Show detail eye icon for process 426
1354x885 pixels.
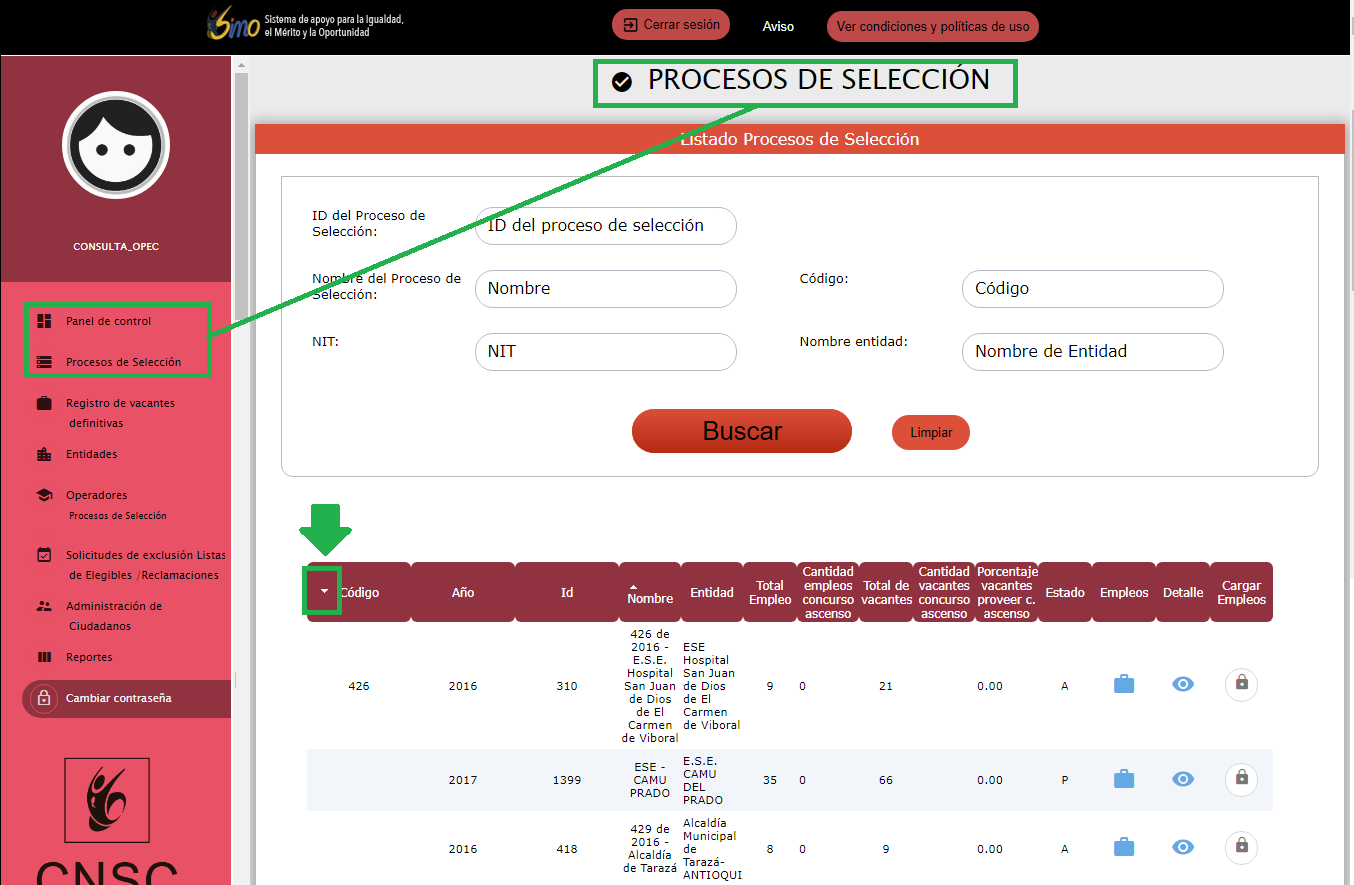coord(1183,685)
